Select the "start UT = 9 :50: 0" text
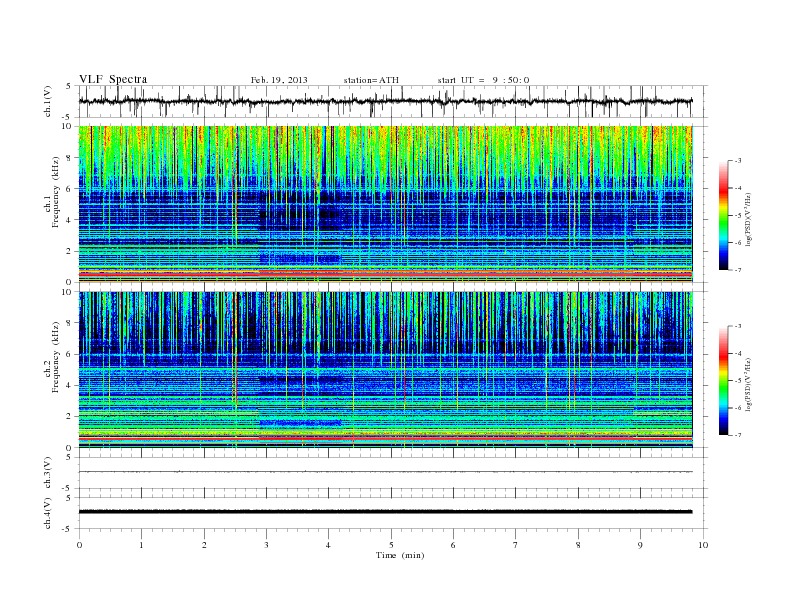The height and width of the screenshot is (612, 792). (483, 80)
